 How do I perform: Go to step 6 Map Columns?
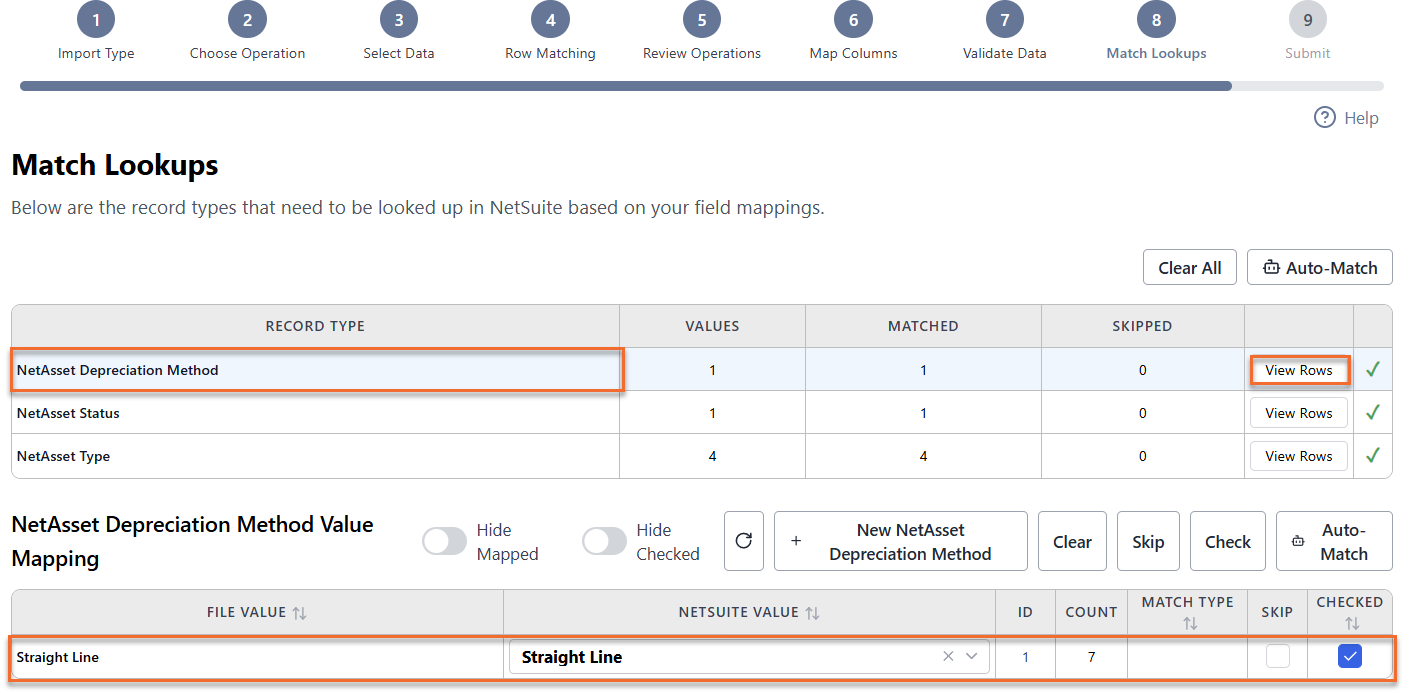pyautogui.click(x=853, y=31)
